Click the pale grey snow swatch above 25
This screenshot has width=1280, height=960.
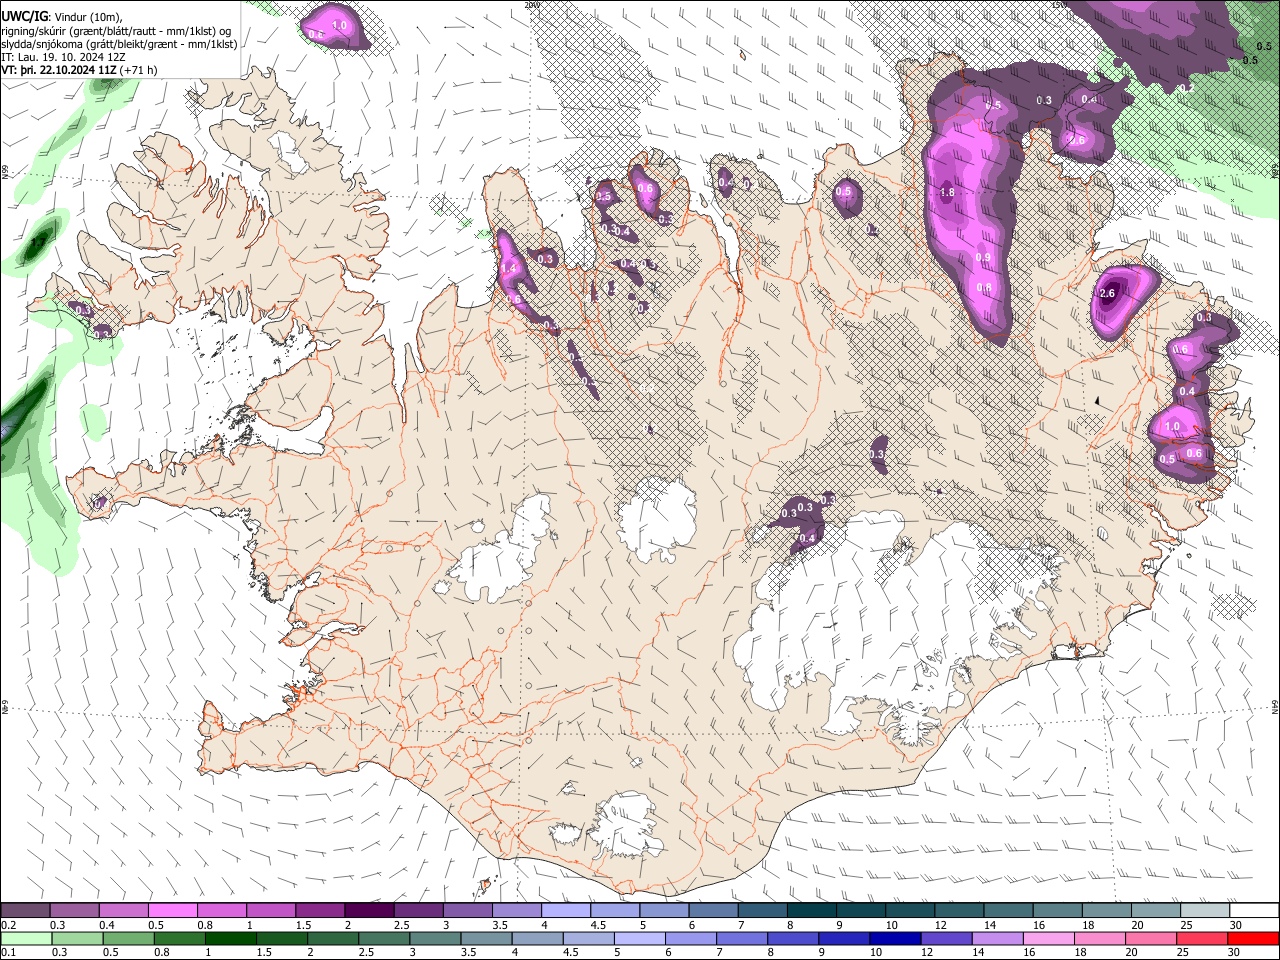tap(1205, 910)
